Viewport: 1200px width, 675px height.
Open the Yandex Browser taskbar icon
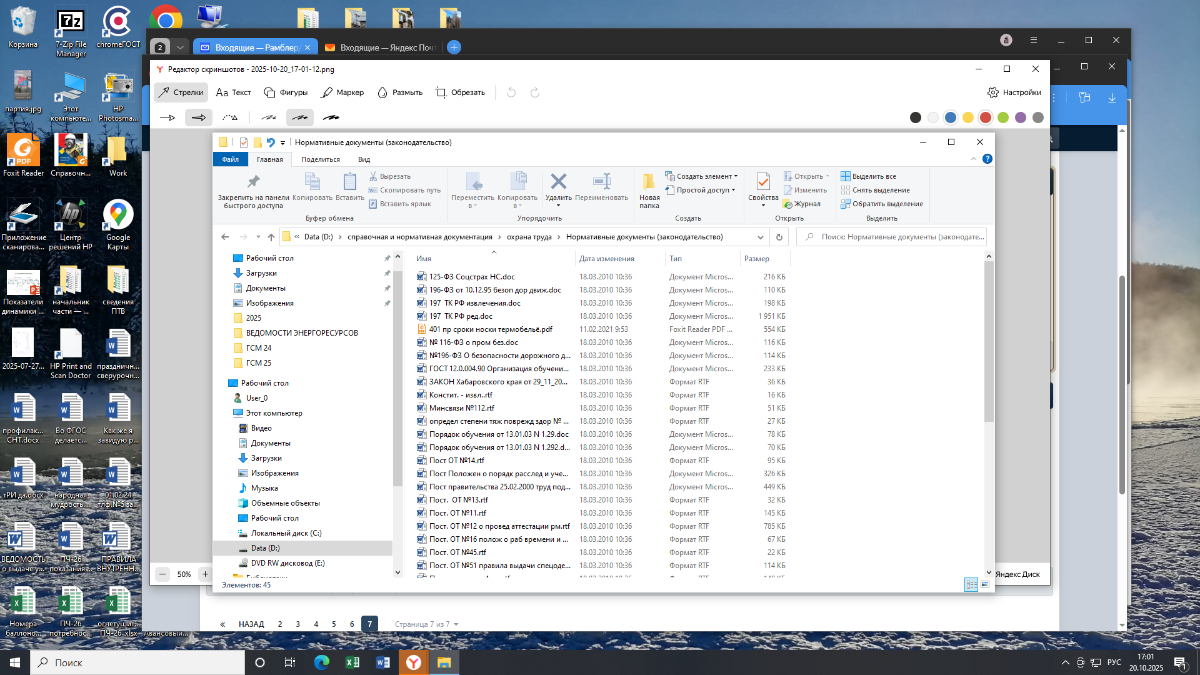click(413, 662)
